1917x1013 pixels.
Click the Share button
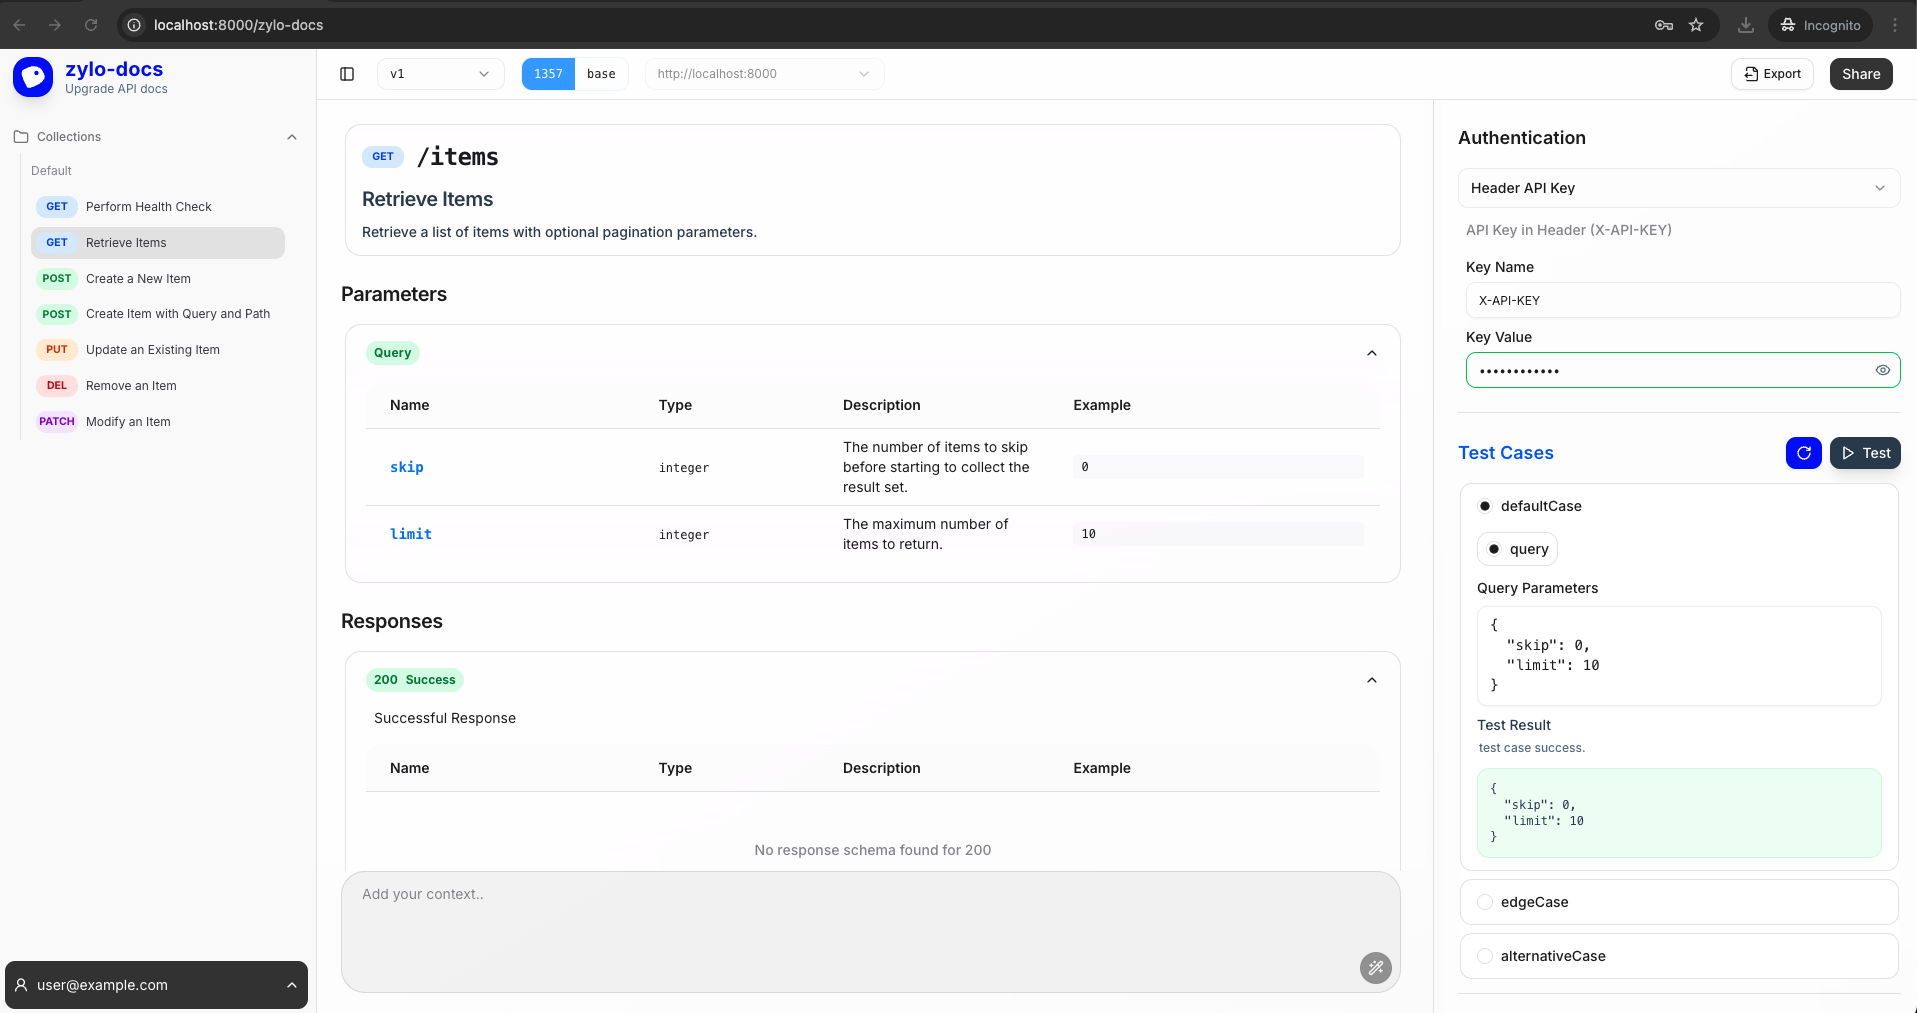click(1861, 74)
